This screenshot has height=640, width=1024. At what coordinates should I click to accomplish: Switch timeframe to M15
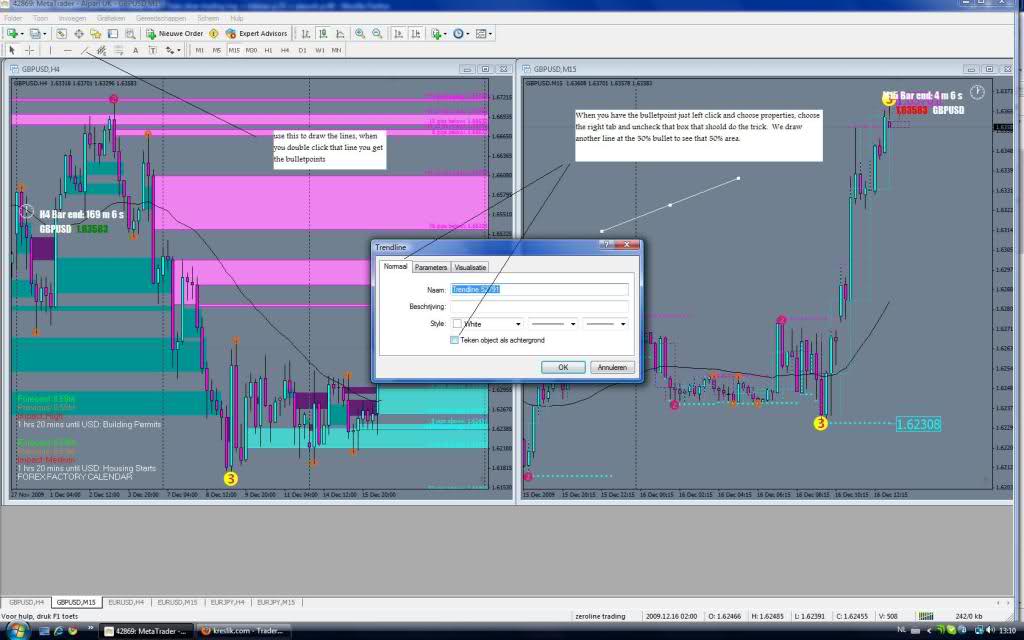click(x=234, y=50)
